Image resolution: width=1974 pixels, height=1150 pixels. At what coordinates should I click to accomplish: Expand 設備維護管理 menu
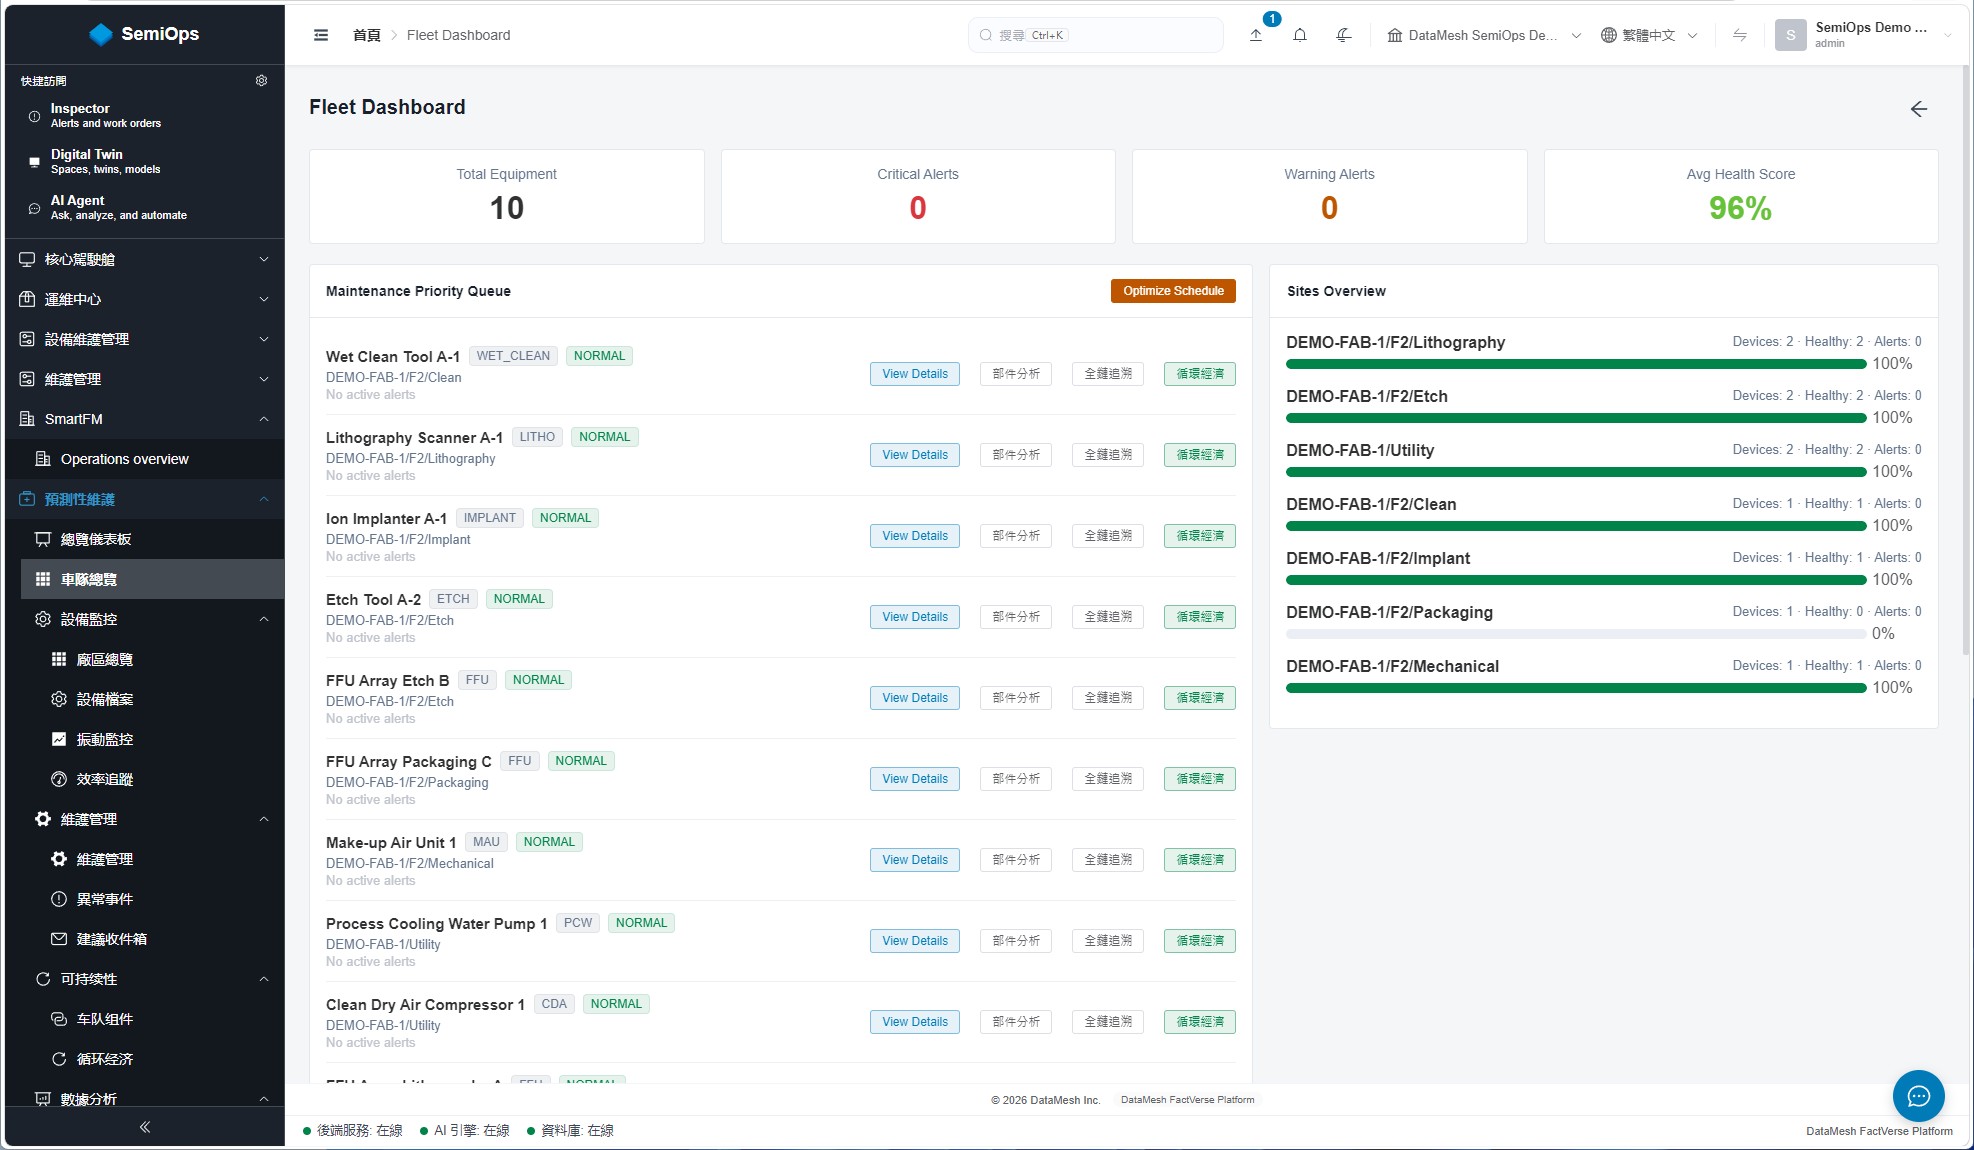pos(145,339)
